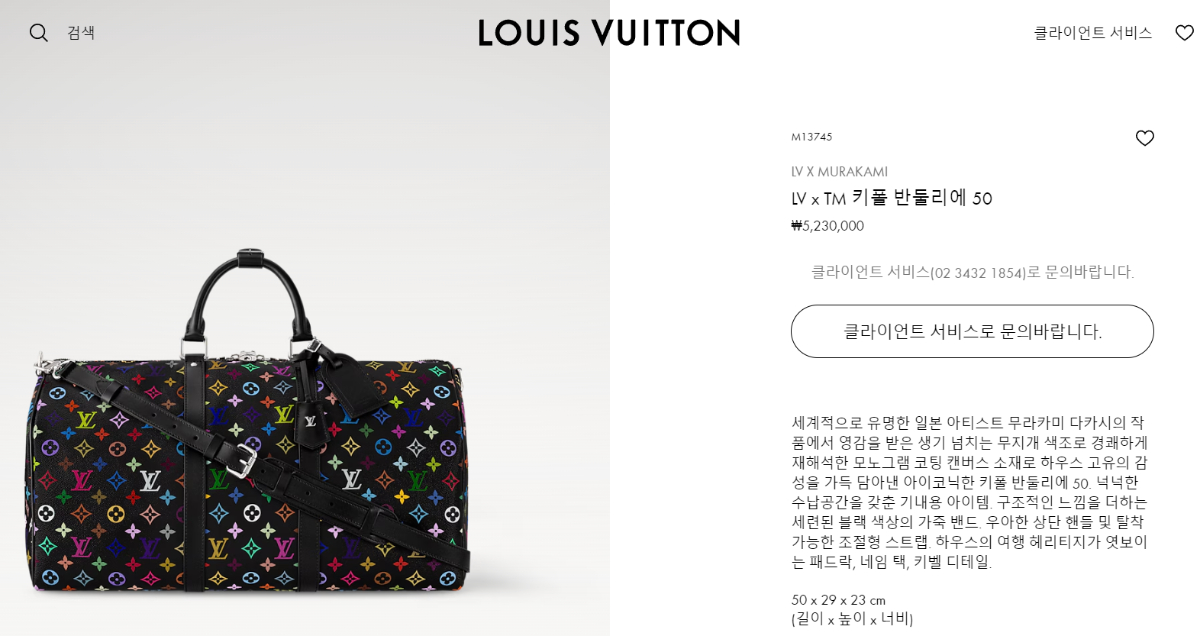Open search via the 검색 label
This screenshot has width=1200, height=636.
81,33
